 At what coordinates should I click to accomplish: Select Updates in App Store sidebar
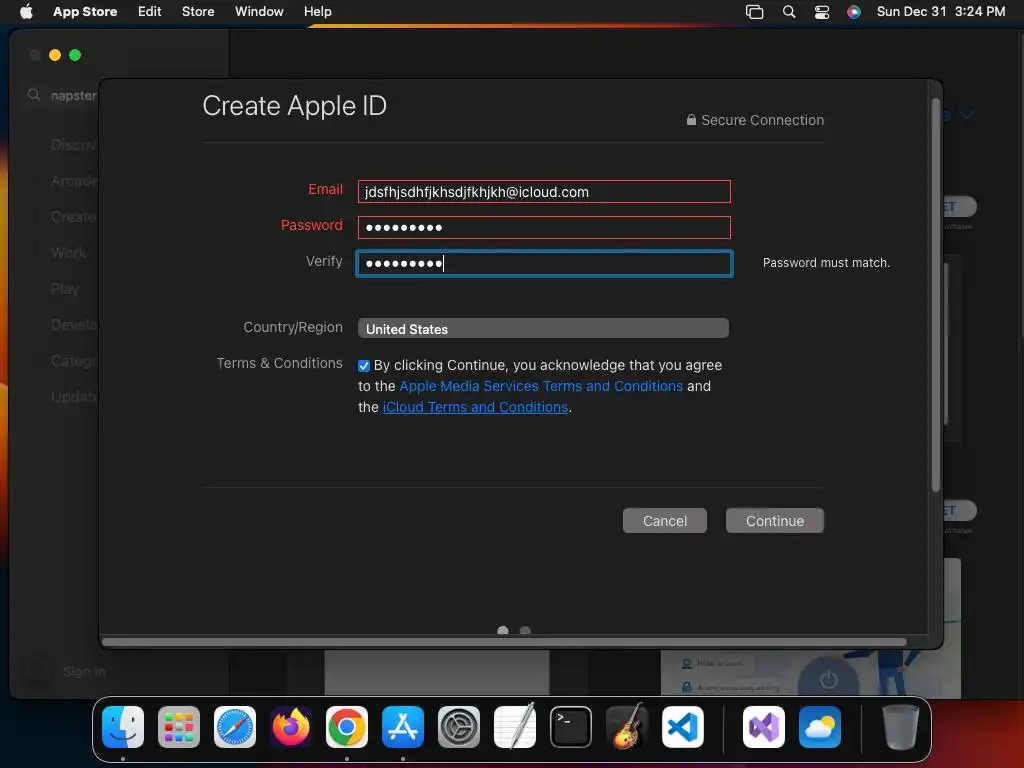(73, 396)
